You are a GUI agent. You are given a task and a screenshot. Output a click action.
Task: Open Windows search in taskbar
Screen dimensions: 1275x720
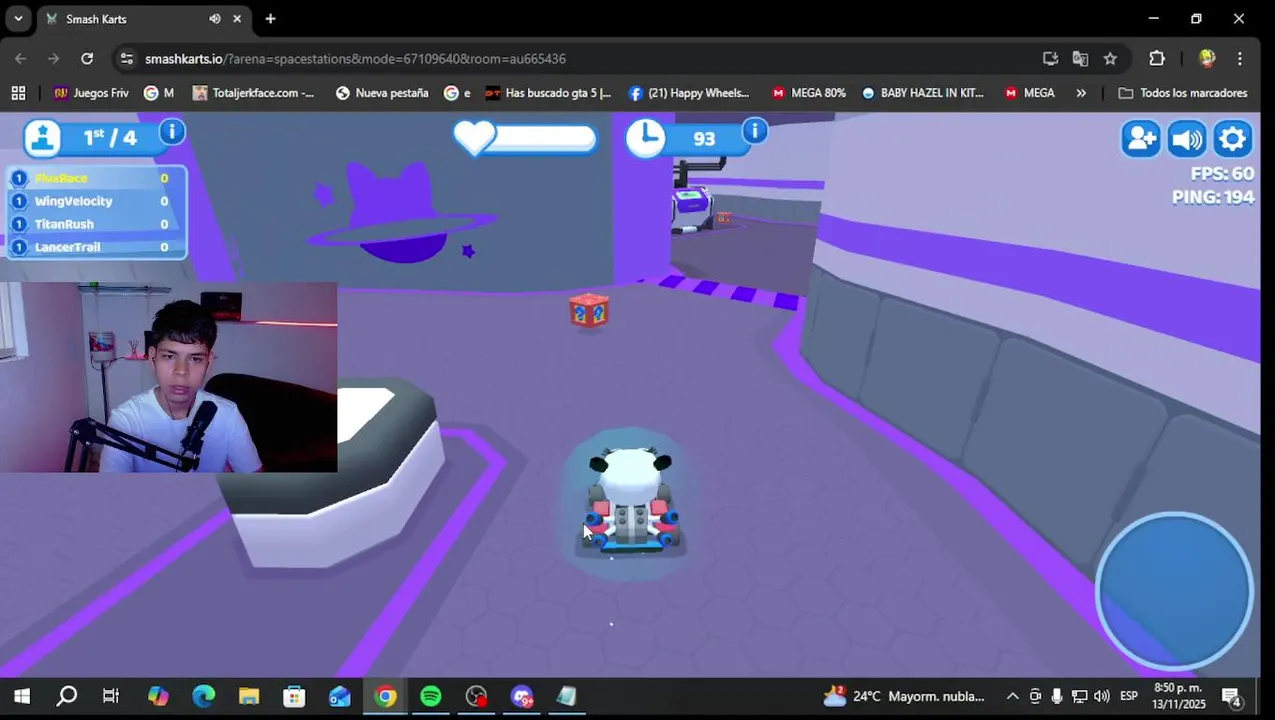point(67,697)
